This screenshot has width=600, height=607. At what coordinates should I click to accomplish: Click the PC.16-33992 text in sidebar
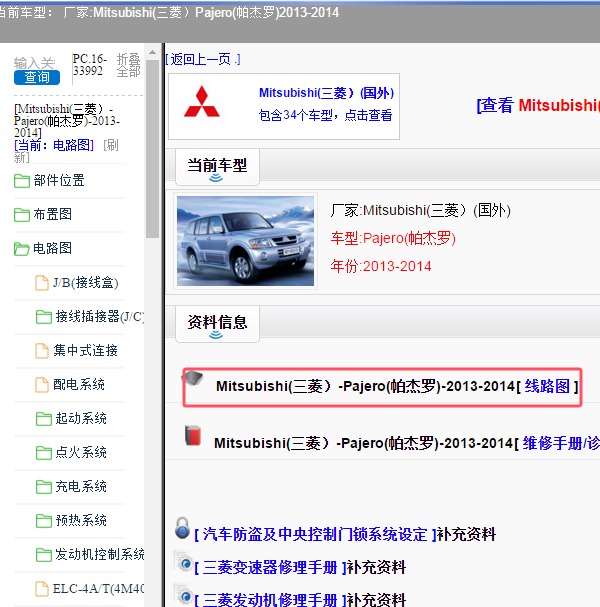point(89,65)
